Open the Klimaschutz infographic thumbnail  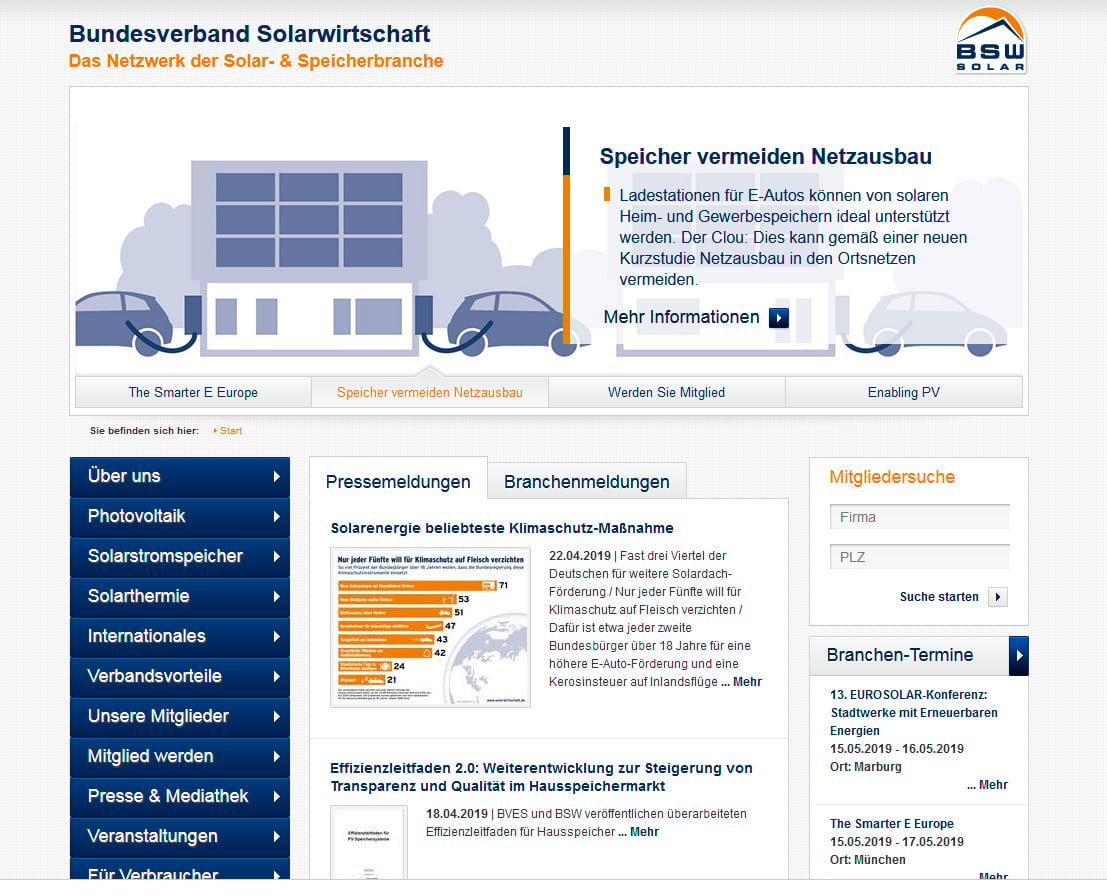430,627
